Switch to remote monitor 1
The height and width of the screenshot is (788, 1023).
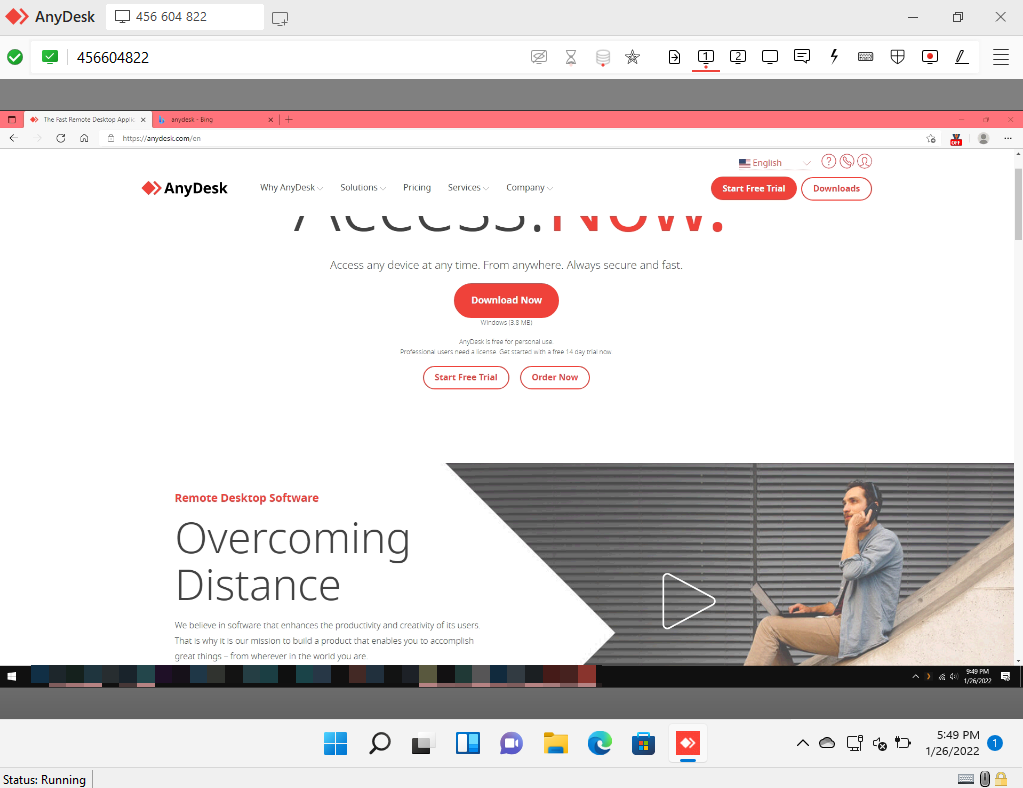(705, 57)
